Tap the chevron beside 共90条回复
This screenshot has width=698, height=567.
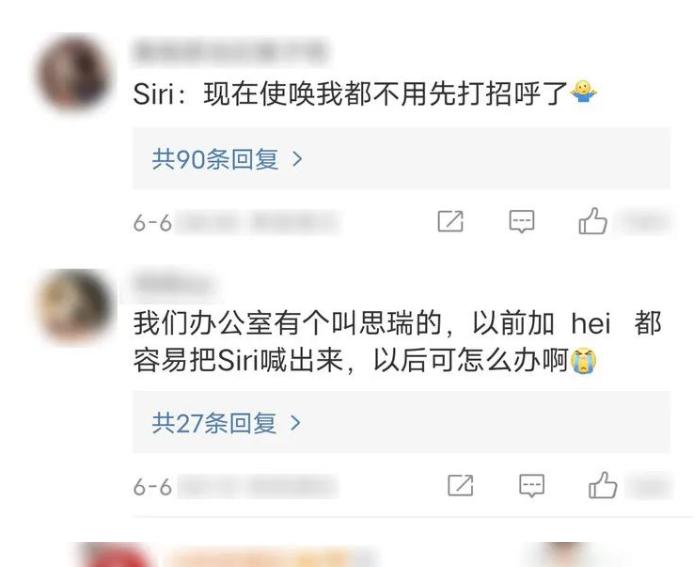coord(297,159)
